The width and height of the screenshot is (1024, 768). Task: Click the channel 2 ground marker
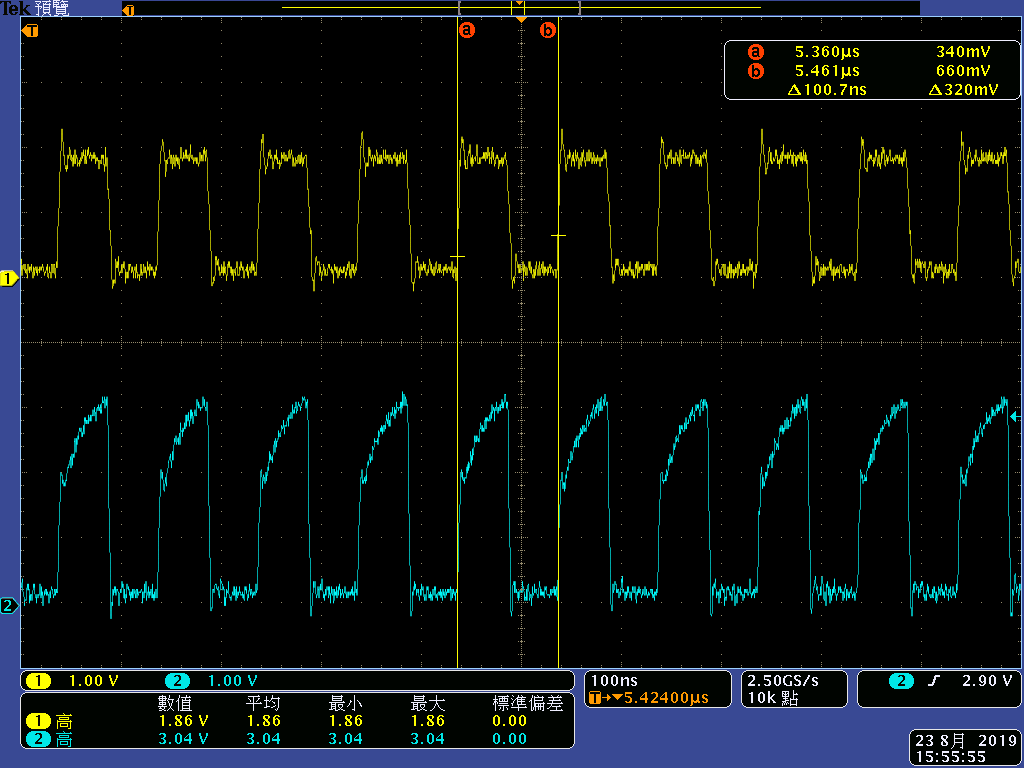8,605
